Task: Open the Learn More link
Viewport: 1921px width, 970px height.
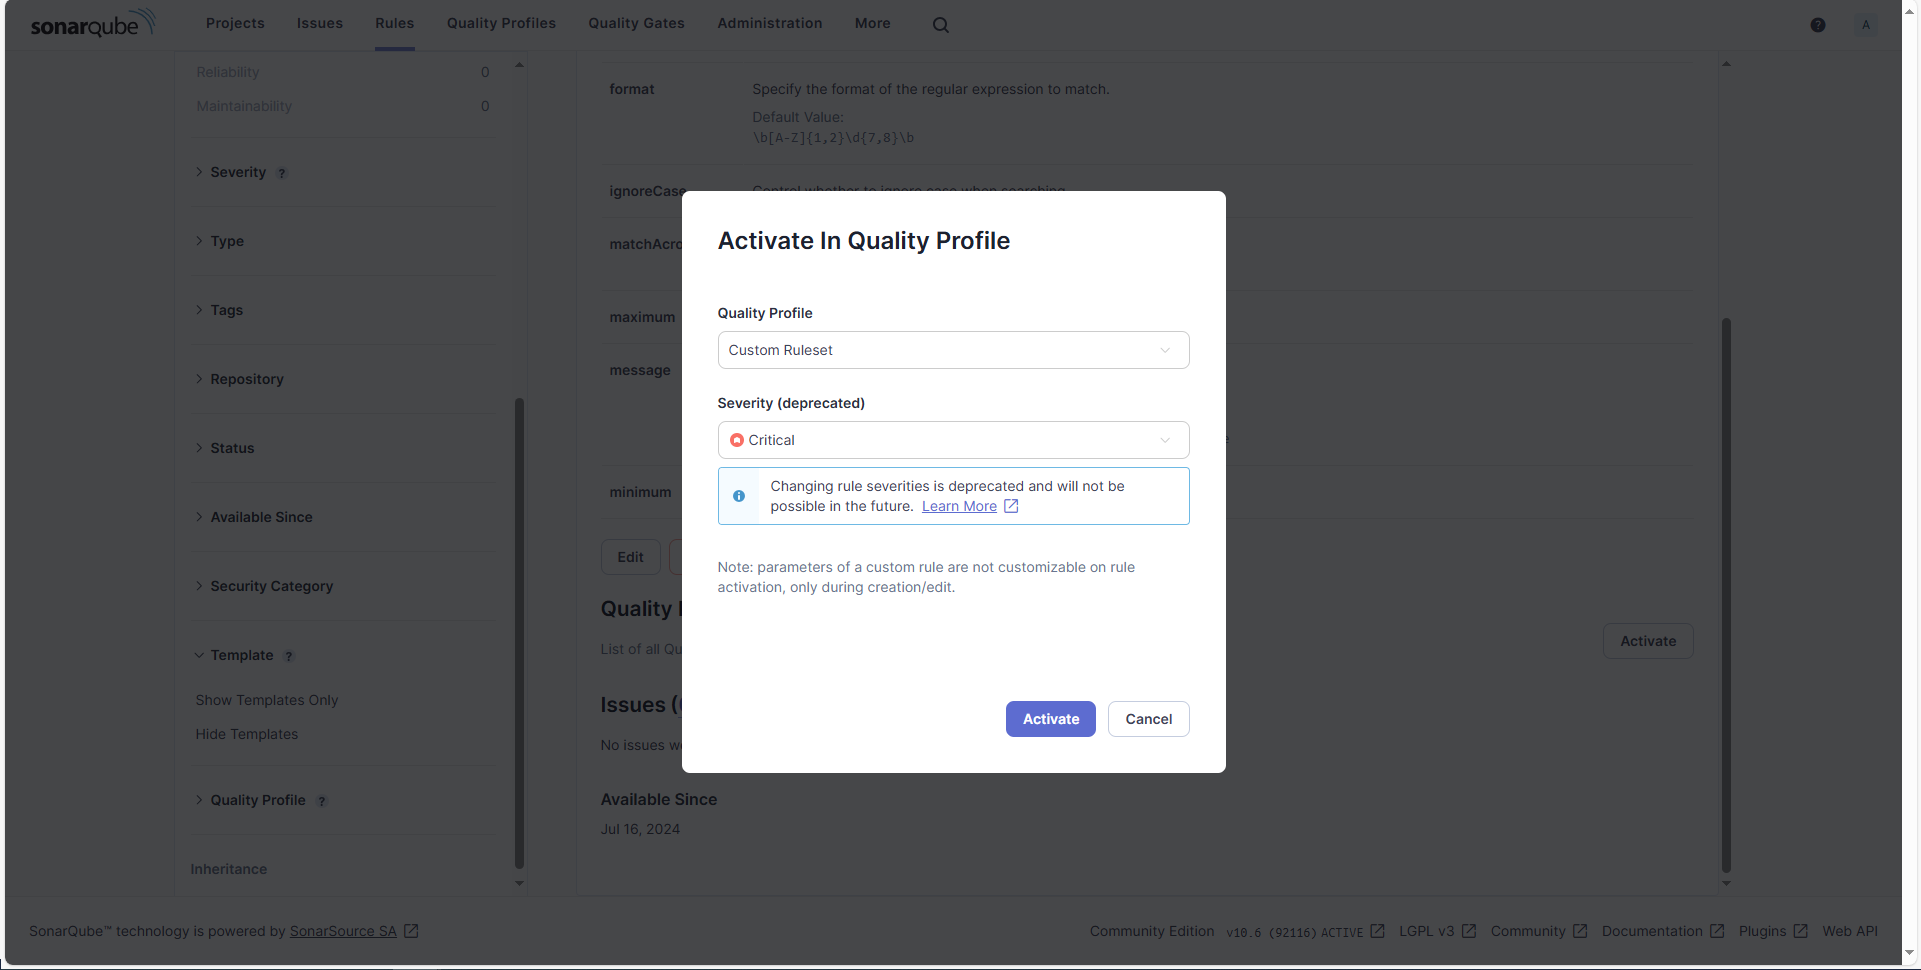Action: pyautogui.click(x=959, y=506)
